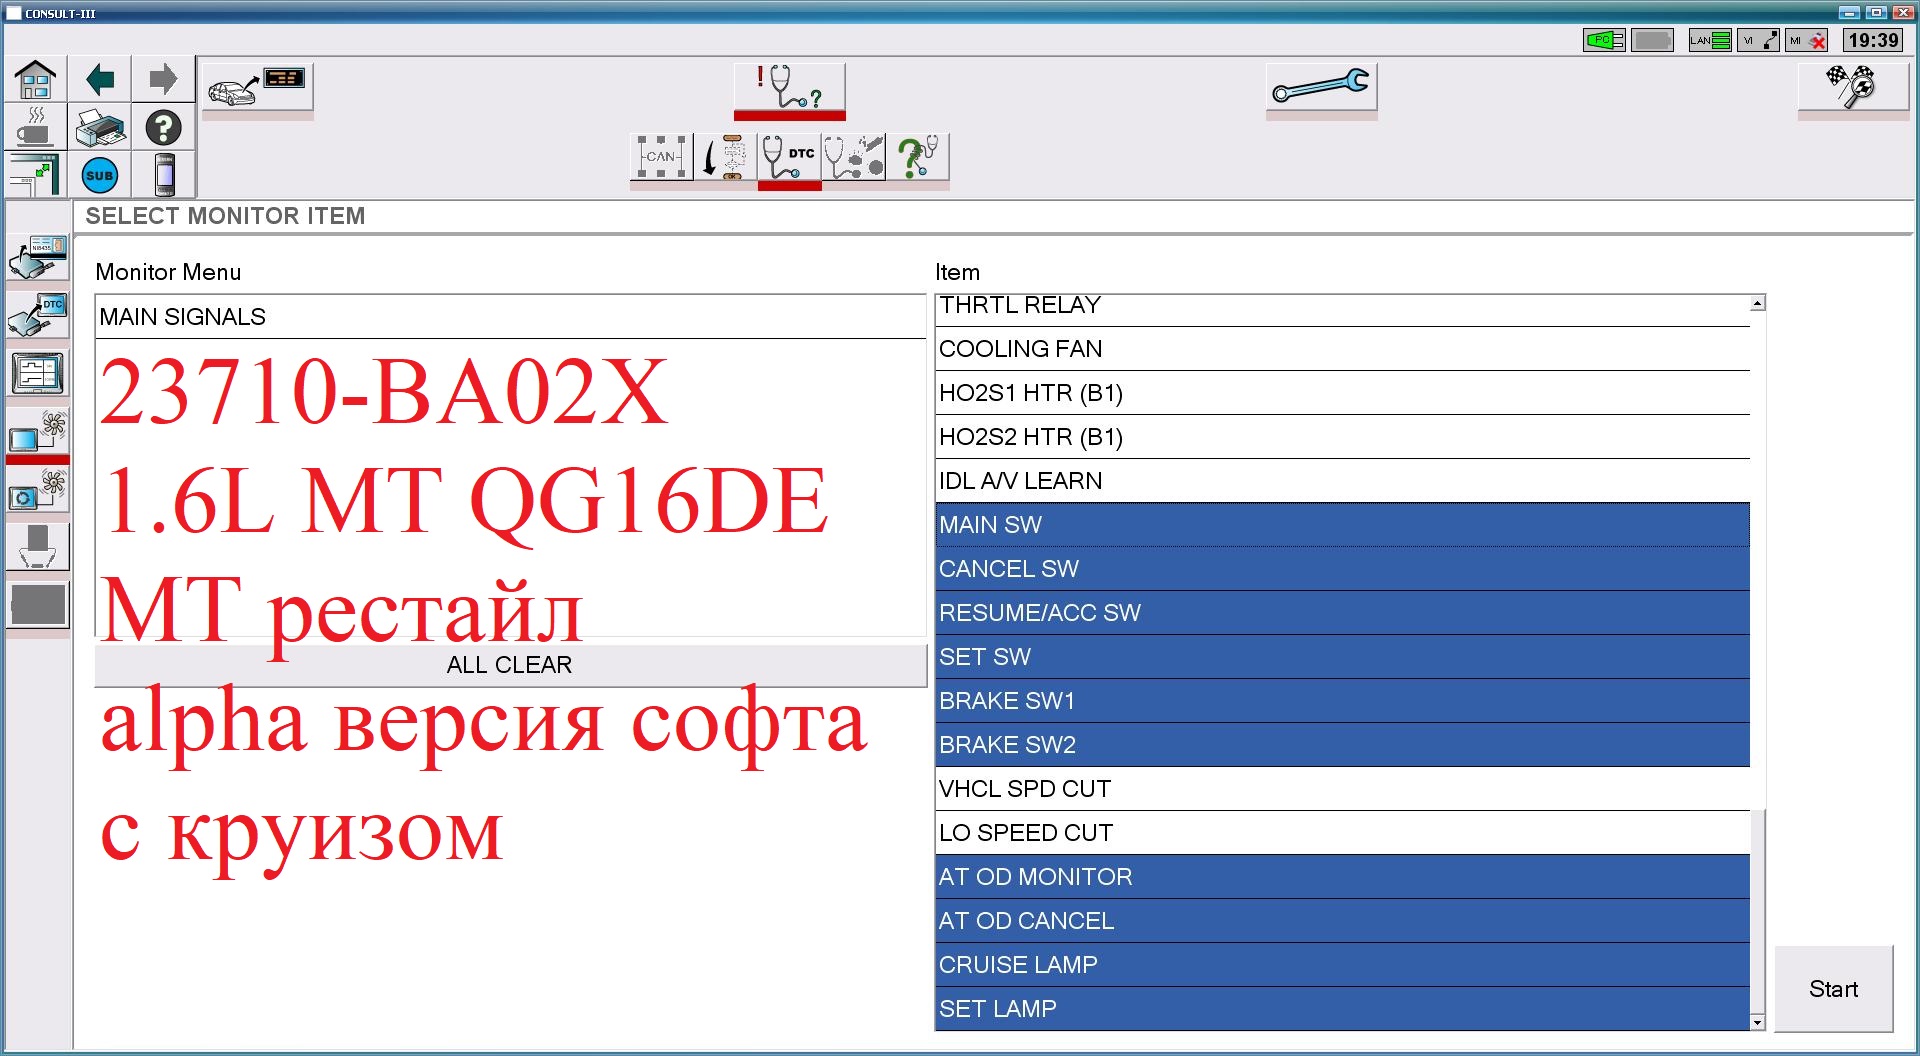1920x1056 pixels.
Task: Click the green Back arrow
Action: 100,79
